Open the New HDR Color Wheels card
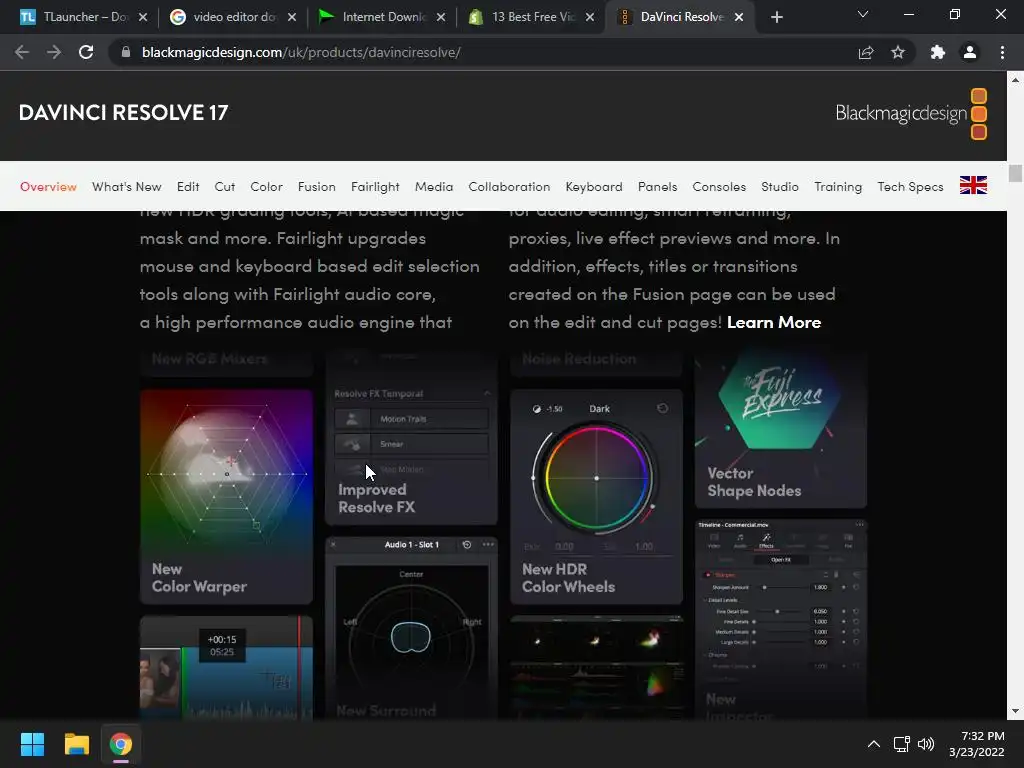This screenshot has height=768, width=1024. (596, 496)
